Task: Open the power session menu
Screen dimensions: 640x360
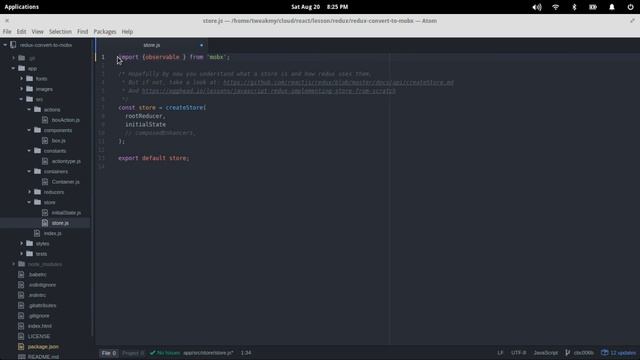Action: point(630,7)
